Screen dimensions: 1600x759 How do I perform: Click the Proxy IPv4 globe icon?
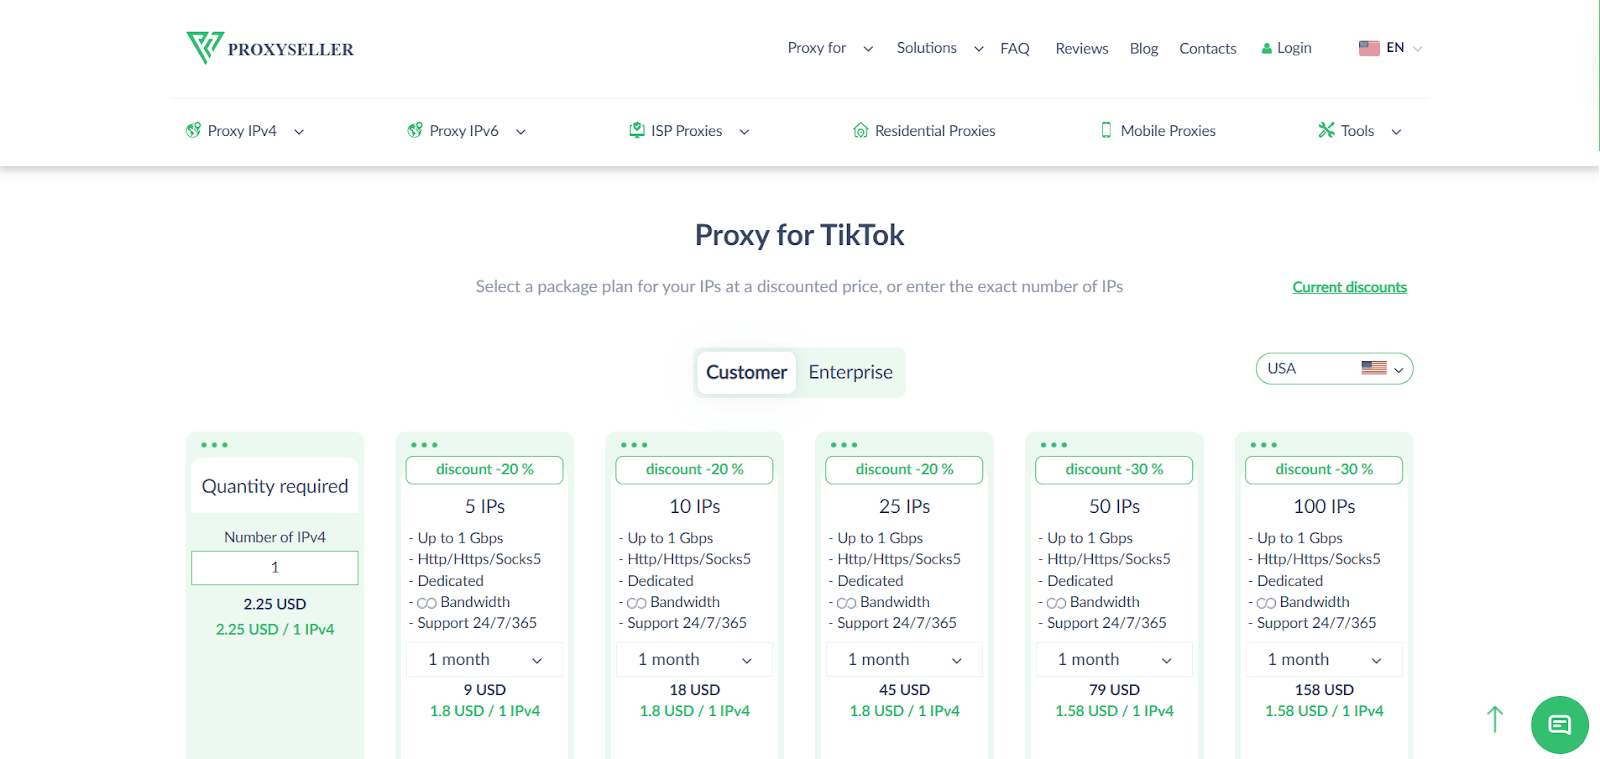[x=193, y=130]
